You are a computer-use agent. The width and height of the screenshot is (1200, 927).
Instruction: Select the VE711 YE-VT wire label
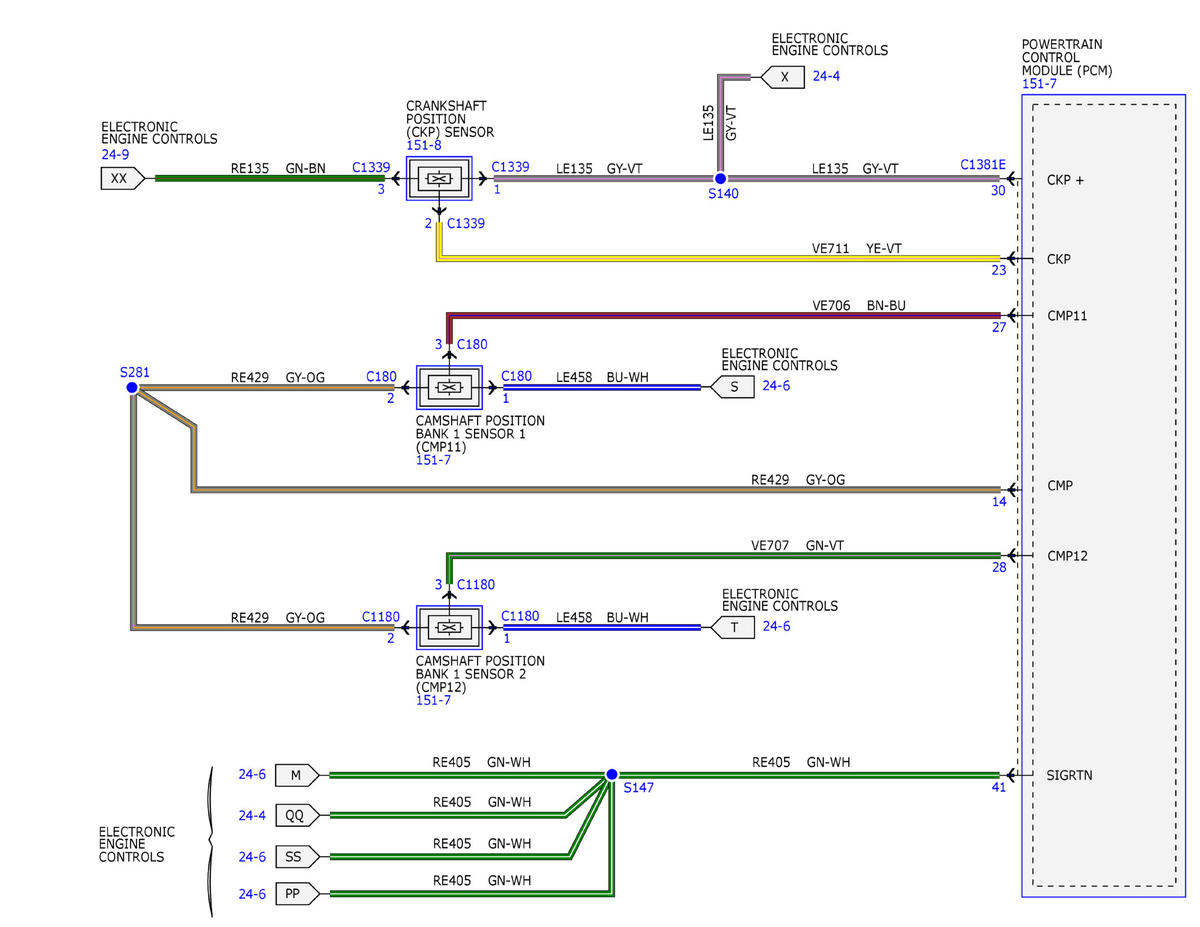pyautogui.click(x=859, y=247)
